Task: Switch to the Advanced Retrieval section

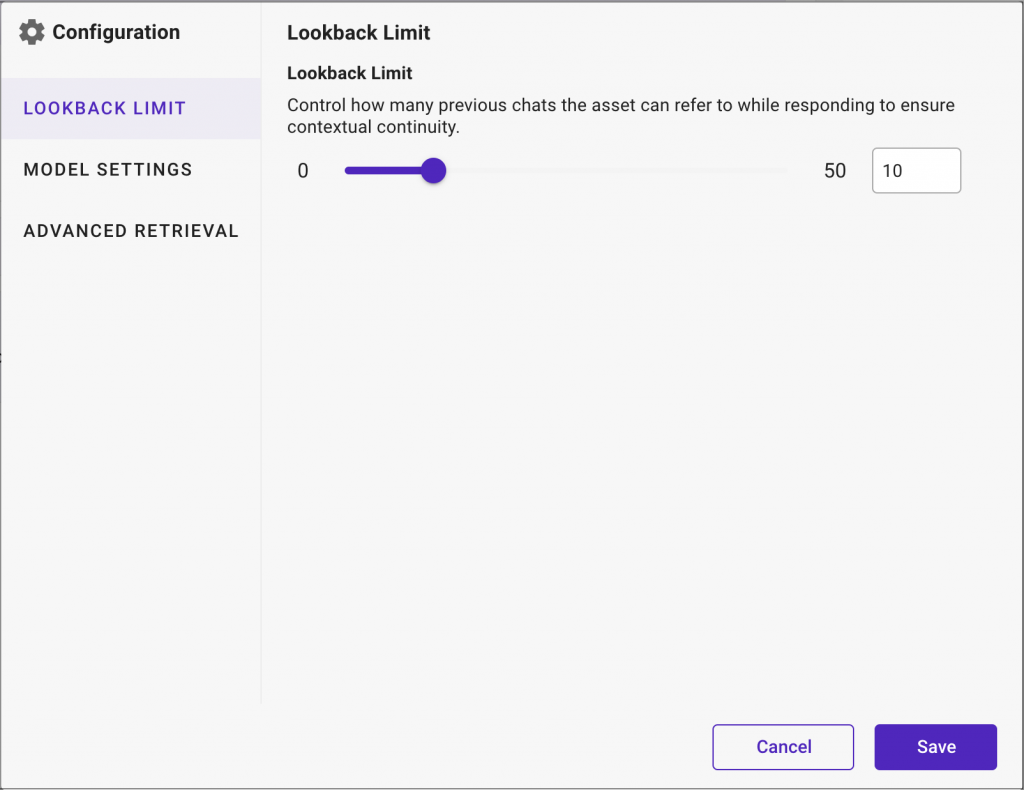Action: coord(131,231)
